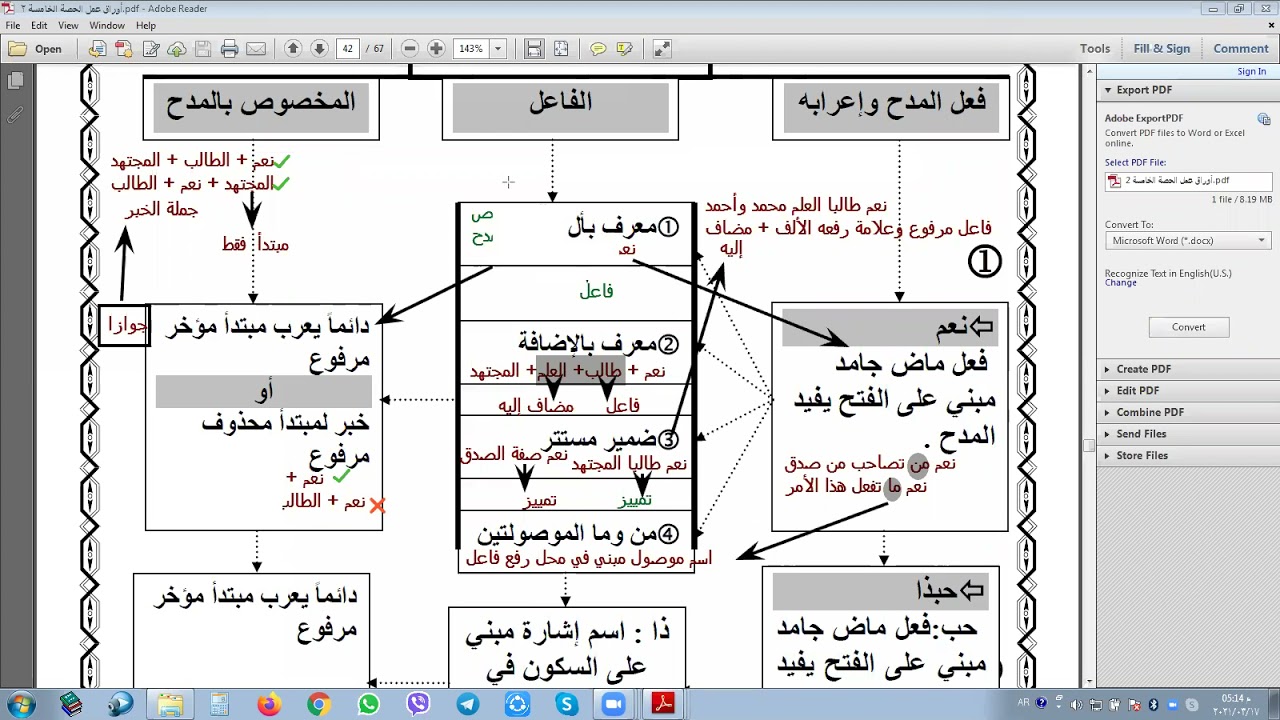
Task: Click the add file icon in Export panel
Action: tap(1264, 119)
